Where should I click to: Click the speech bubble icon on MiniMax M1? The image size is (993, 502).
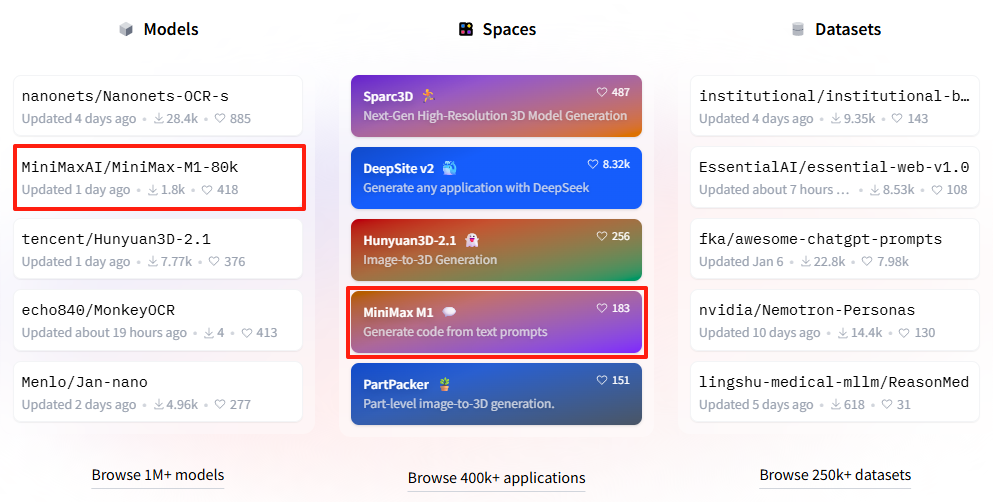449,311
